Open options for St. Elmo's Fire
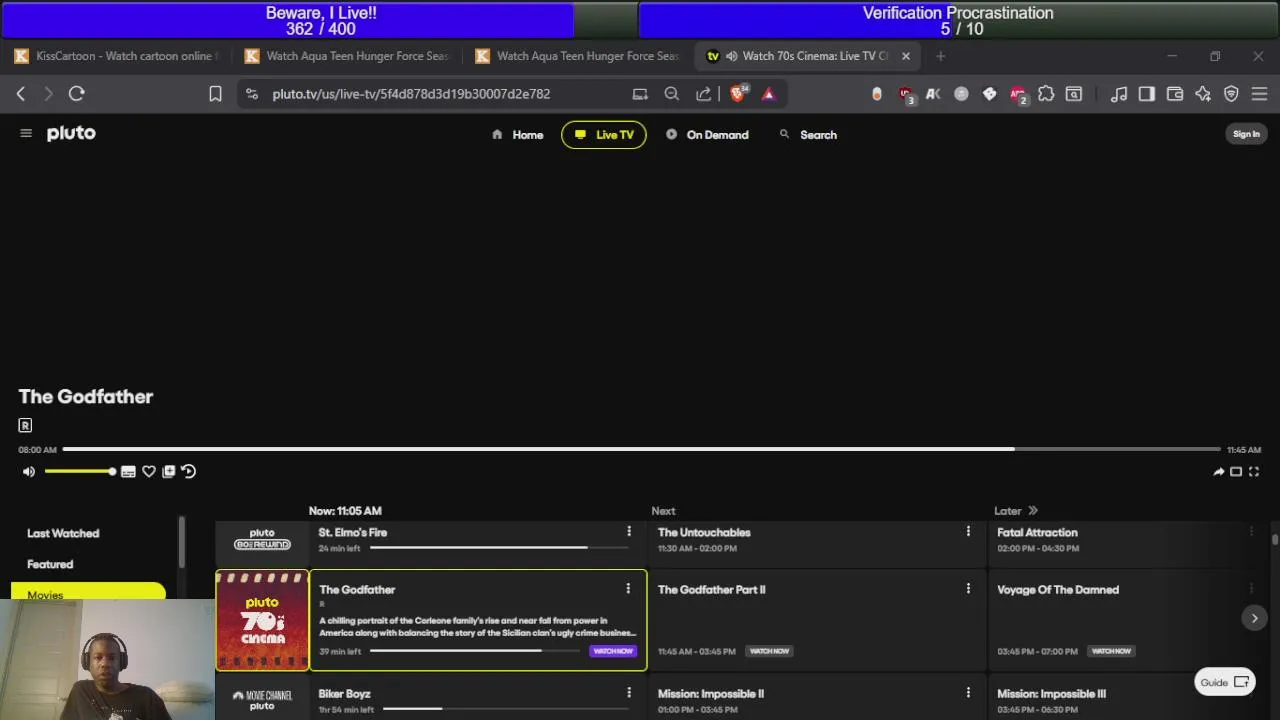This screenshot has width=1280, height=720. click(x=629, y=532)
